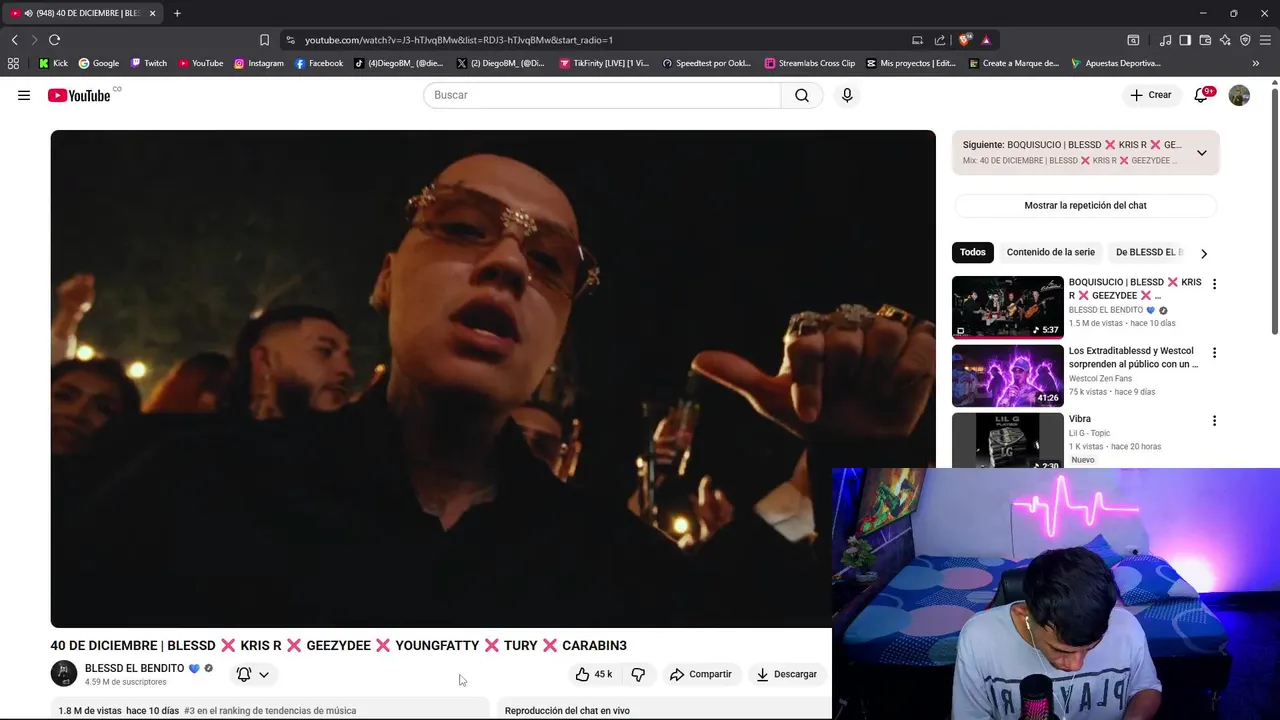Open the Facebook bookmark
Viewport: 1280px width, 720px height.
319,63
